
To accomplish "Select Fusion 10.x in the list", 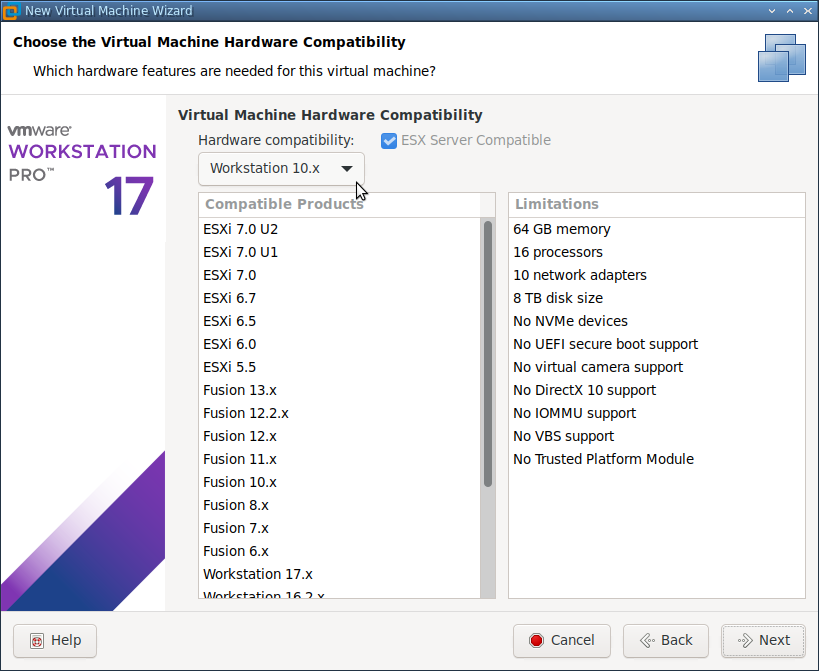I will (x=340, y=482).
